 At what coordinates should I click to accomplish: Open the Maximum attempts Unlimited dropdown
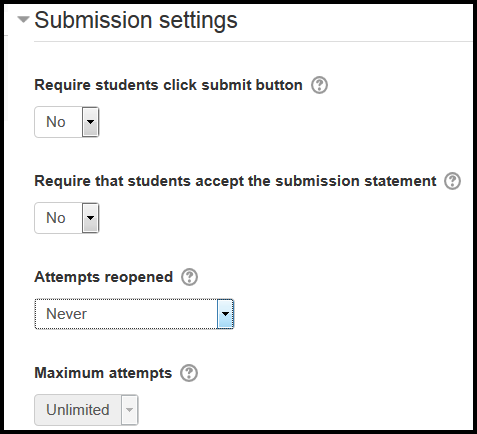(x=86, y=410)
